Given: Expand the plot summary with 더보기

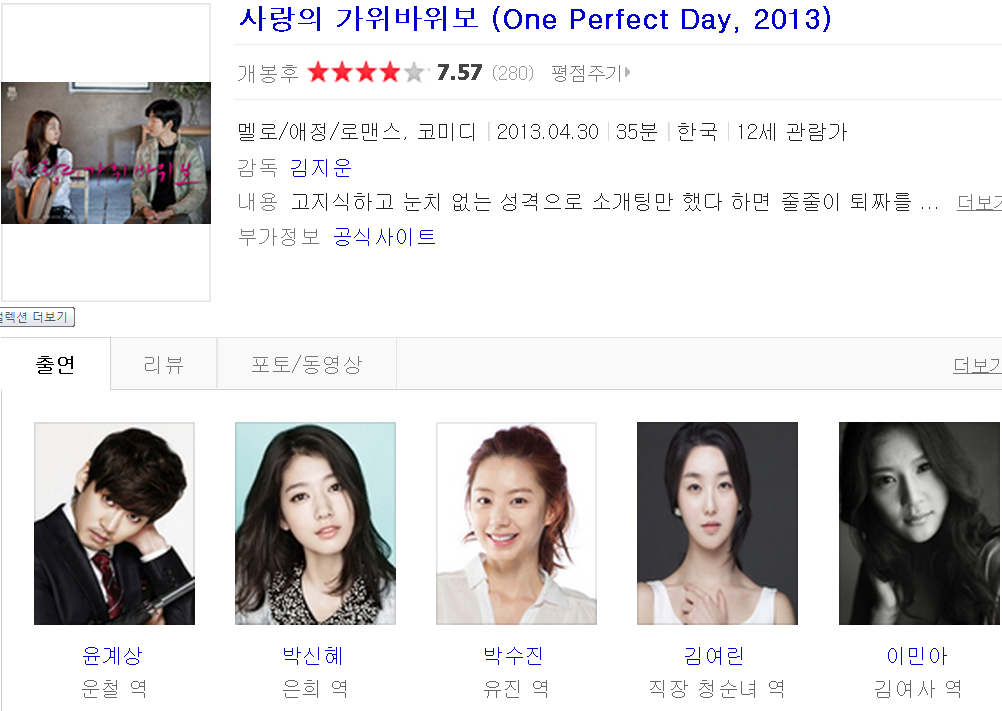Looking at the screenshot, I should (x=979, y=203).
